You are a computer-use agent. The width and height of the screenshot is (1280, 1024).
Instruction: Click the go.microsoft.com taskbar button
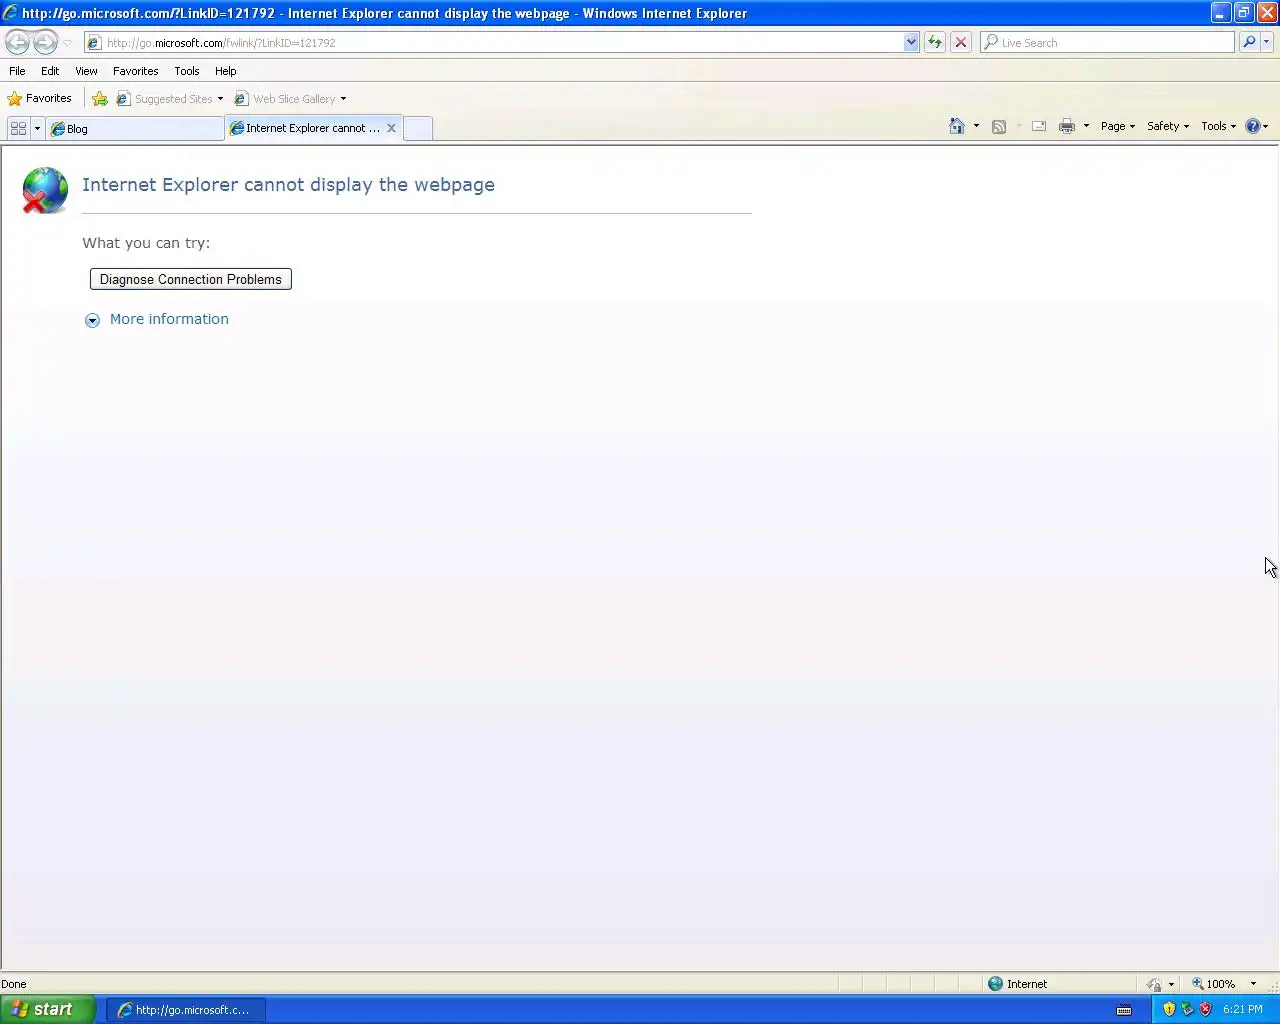pyautogui.click(x=186, y=1010)
